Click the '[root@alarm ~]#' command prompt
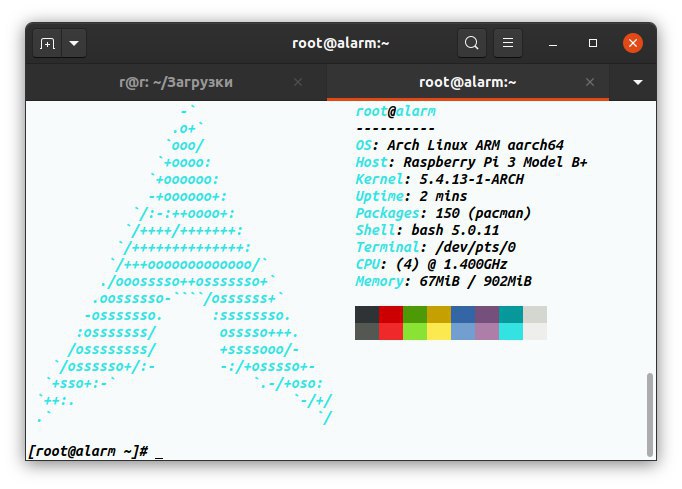The width and height of the screenshot is (682, 489). coord(88,451)
